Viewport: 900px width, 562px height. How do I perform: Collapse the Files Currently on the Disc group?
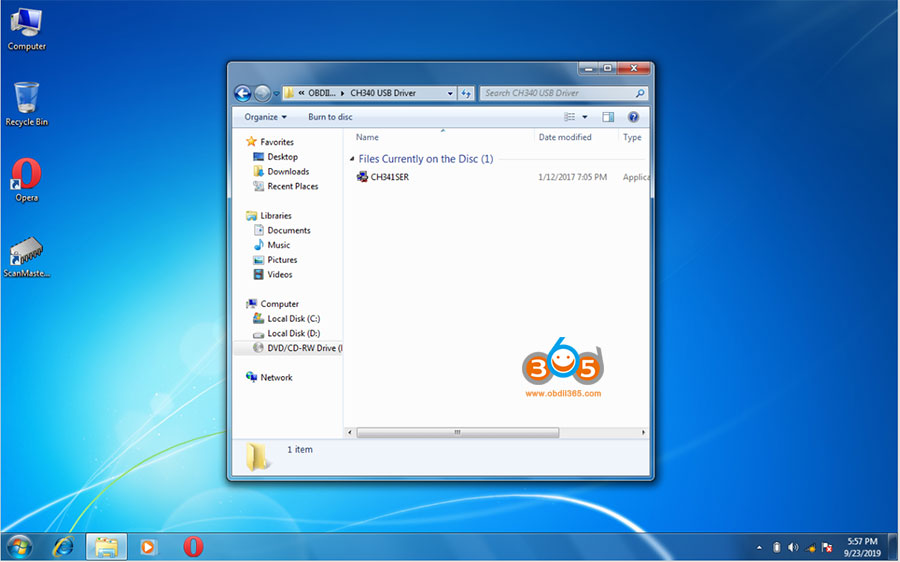pos(352,159)
